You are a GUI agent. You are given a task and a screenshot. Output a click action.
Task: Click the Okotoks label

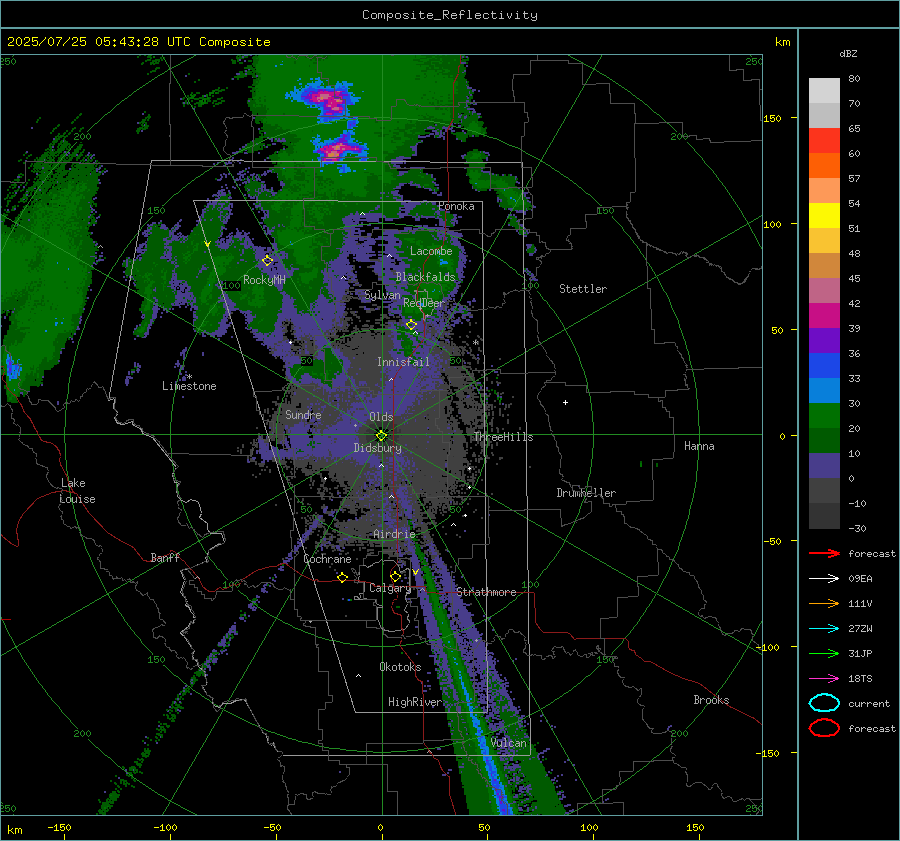[400, 667]
